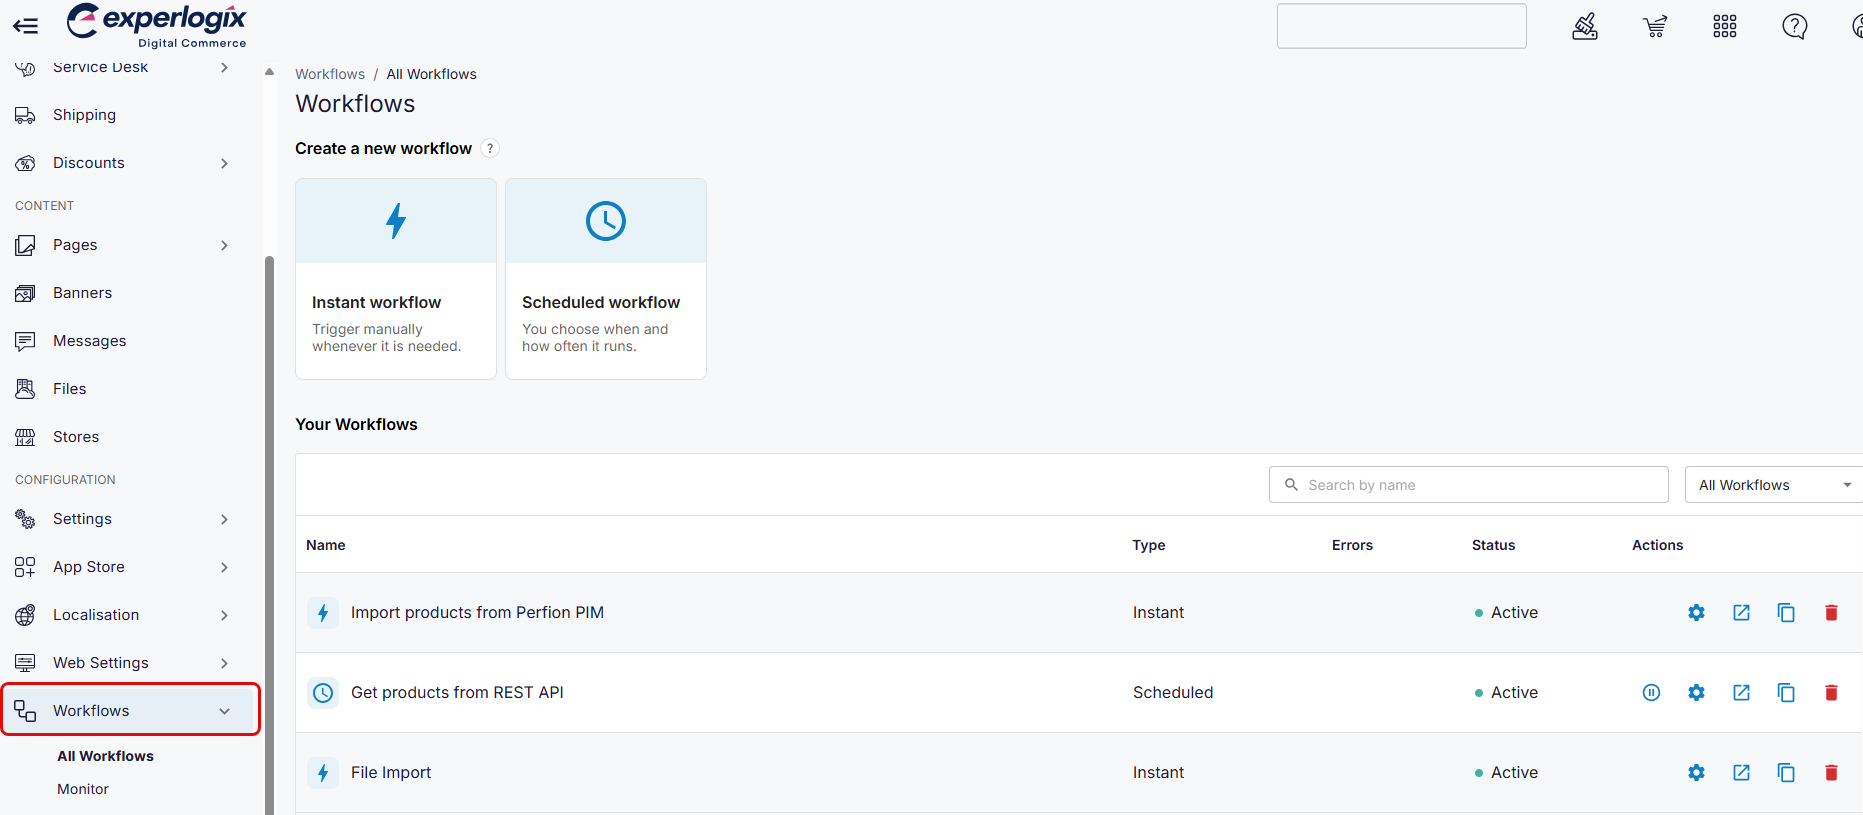Collapse the sidebar with back-arrow menu icon
1863x815 pixels.
coord(25,26)
